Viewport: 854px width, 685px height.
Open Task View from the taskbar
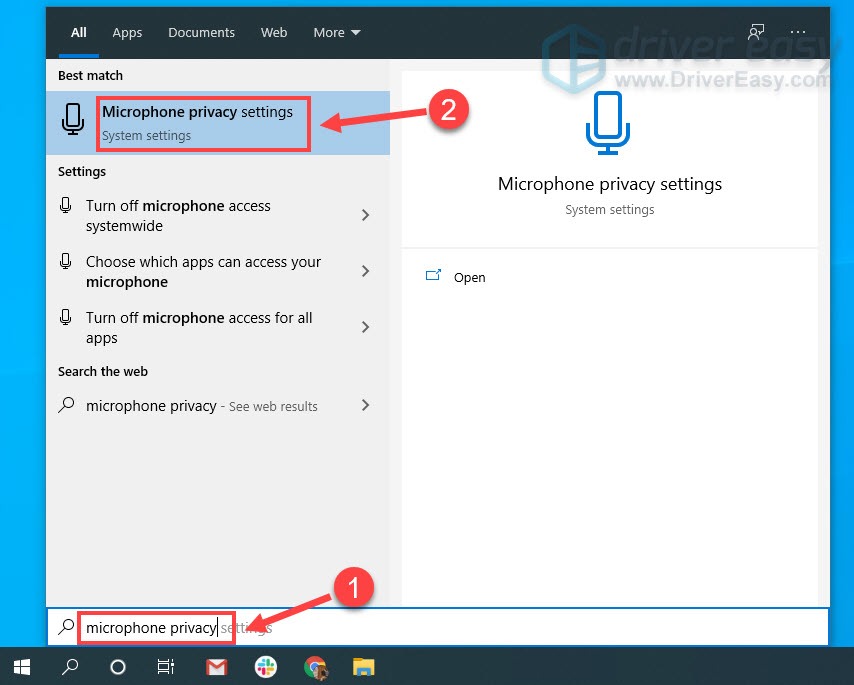click(x=166, y=667)
